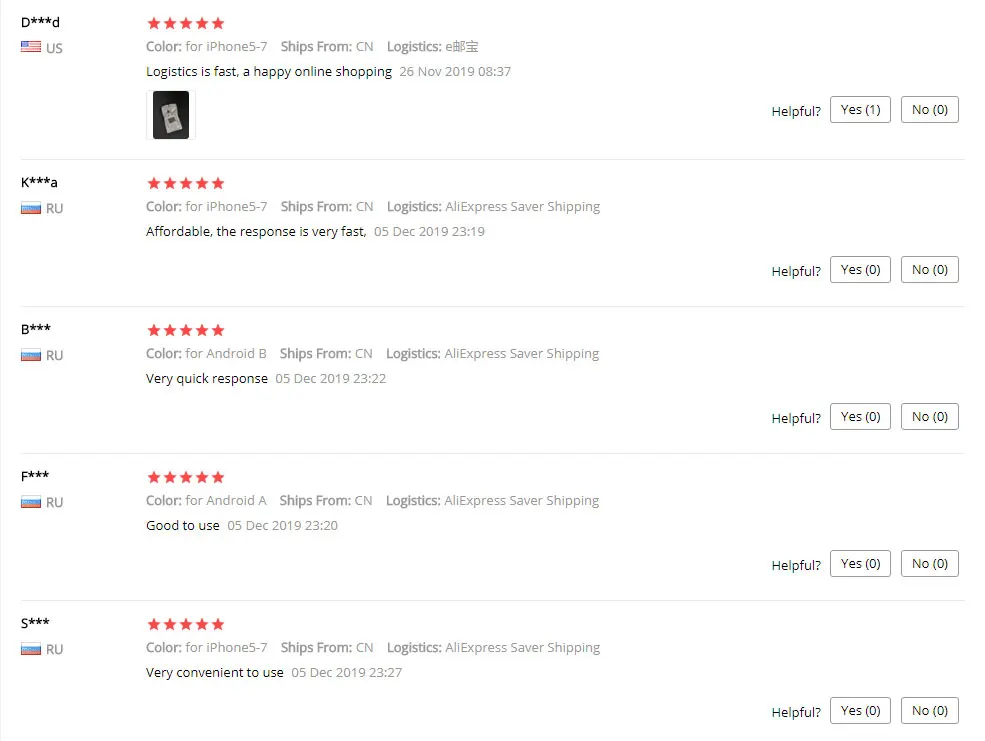Click reviewer name D***d
The height and width of the screenshot is (741, 985).
click(40, 23)
